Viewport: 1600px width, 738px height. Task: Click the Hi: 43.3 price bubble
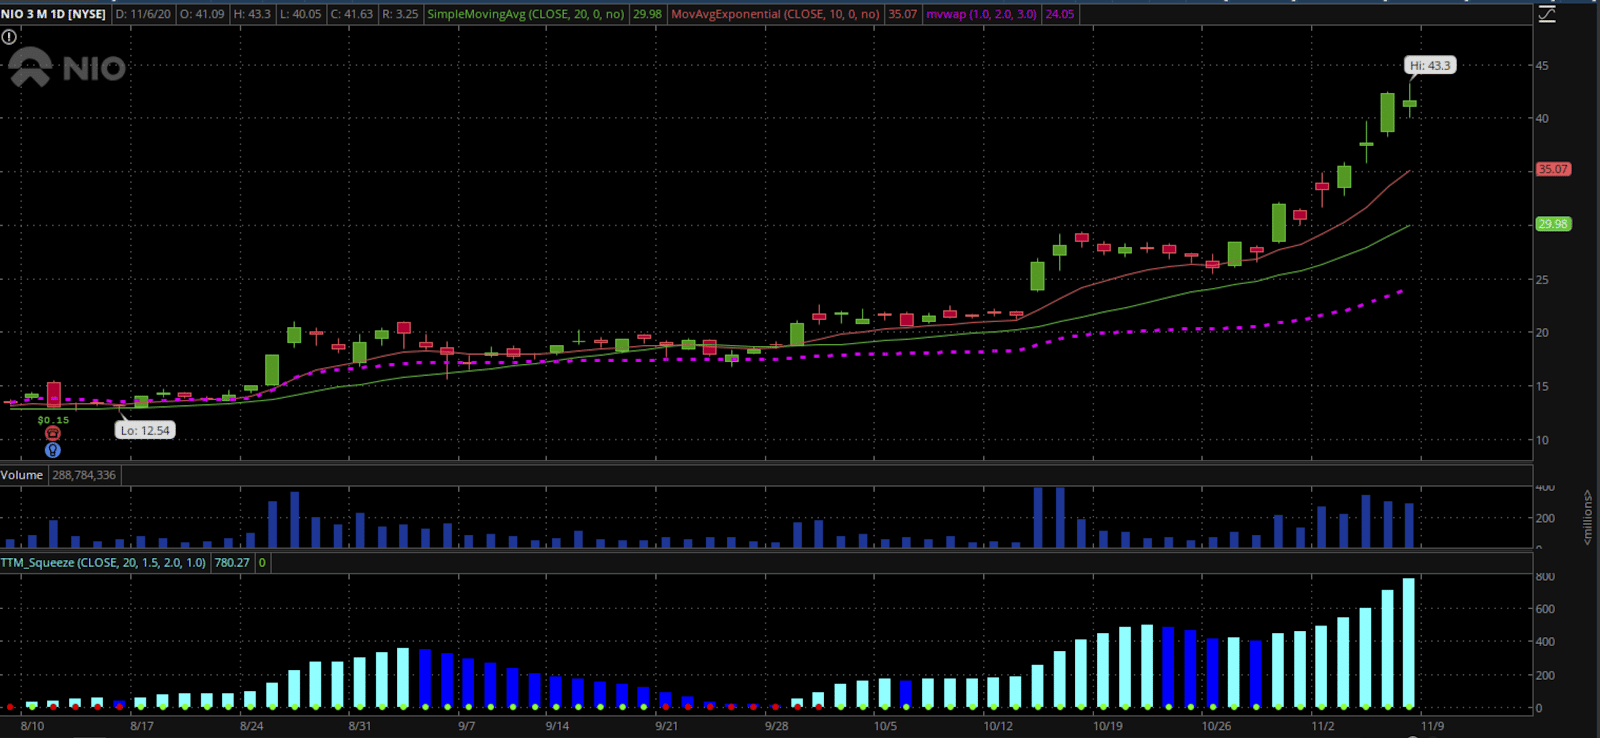1430,65
